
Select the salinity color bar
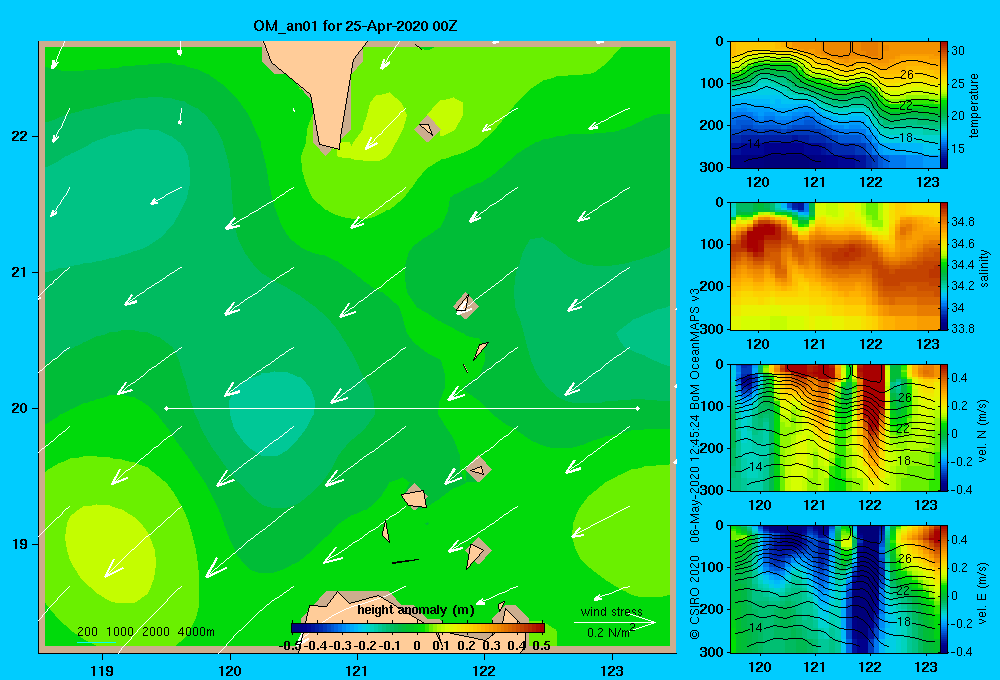pyautogui.click(x=944, y=267)
